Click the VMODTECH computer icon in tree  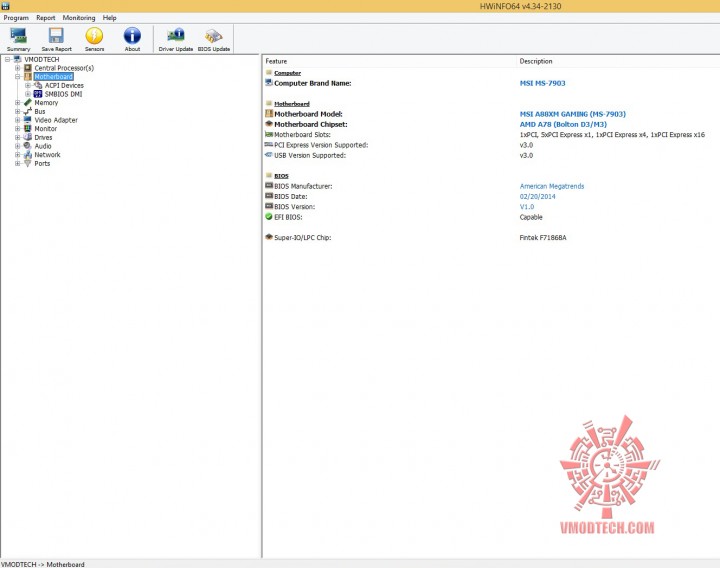[17, 59]
